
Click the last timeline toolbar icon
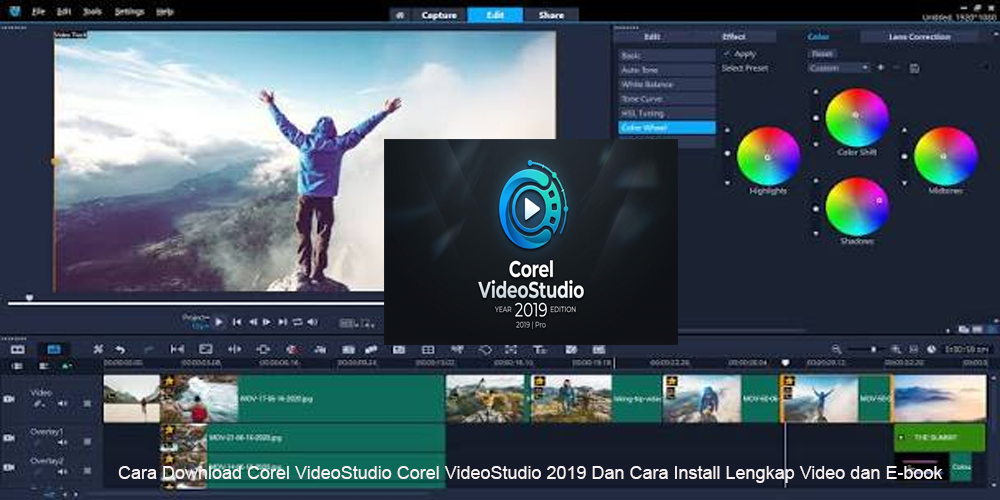(x=598, y=349)
